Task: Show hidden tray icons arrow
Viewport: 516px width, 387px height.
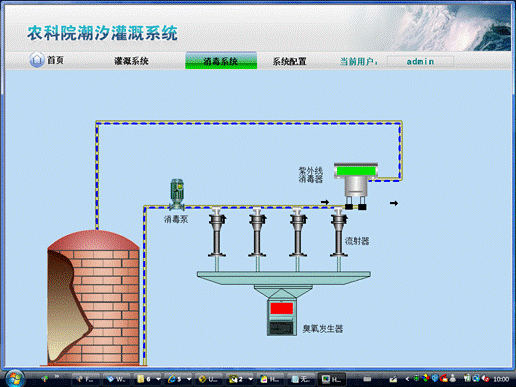Action: coord(407,379)
